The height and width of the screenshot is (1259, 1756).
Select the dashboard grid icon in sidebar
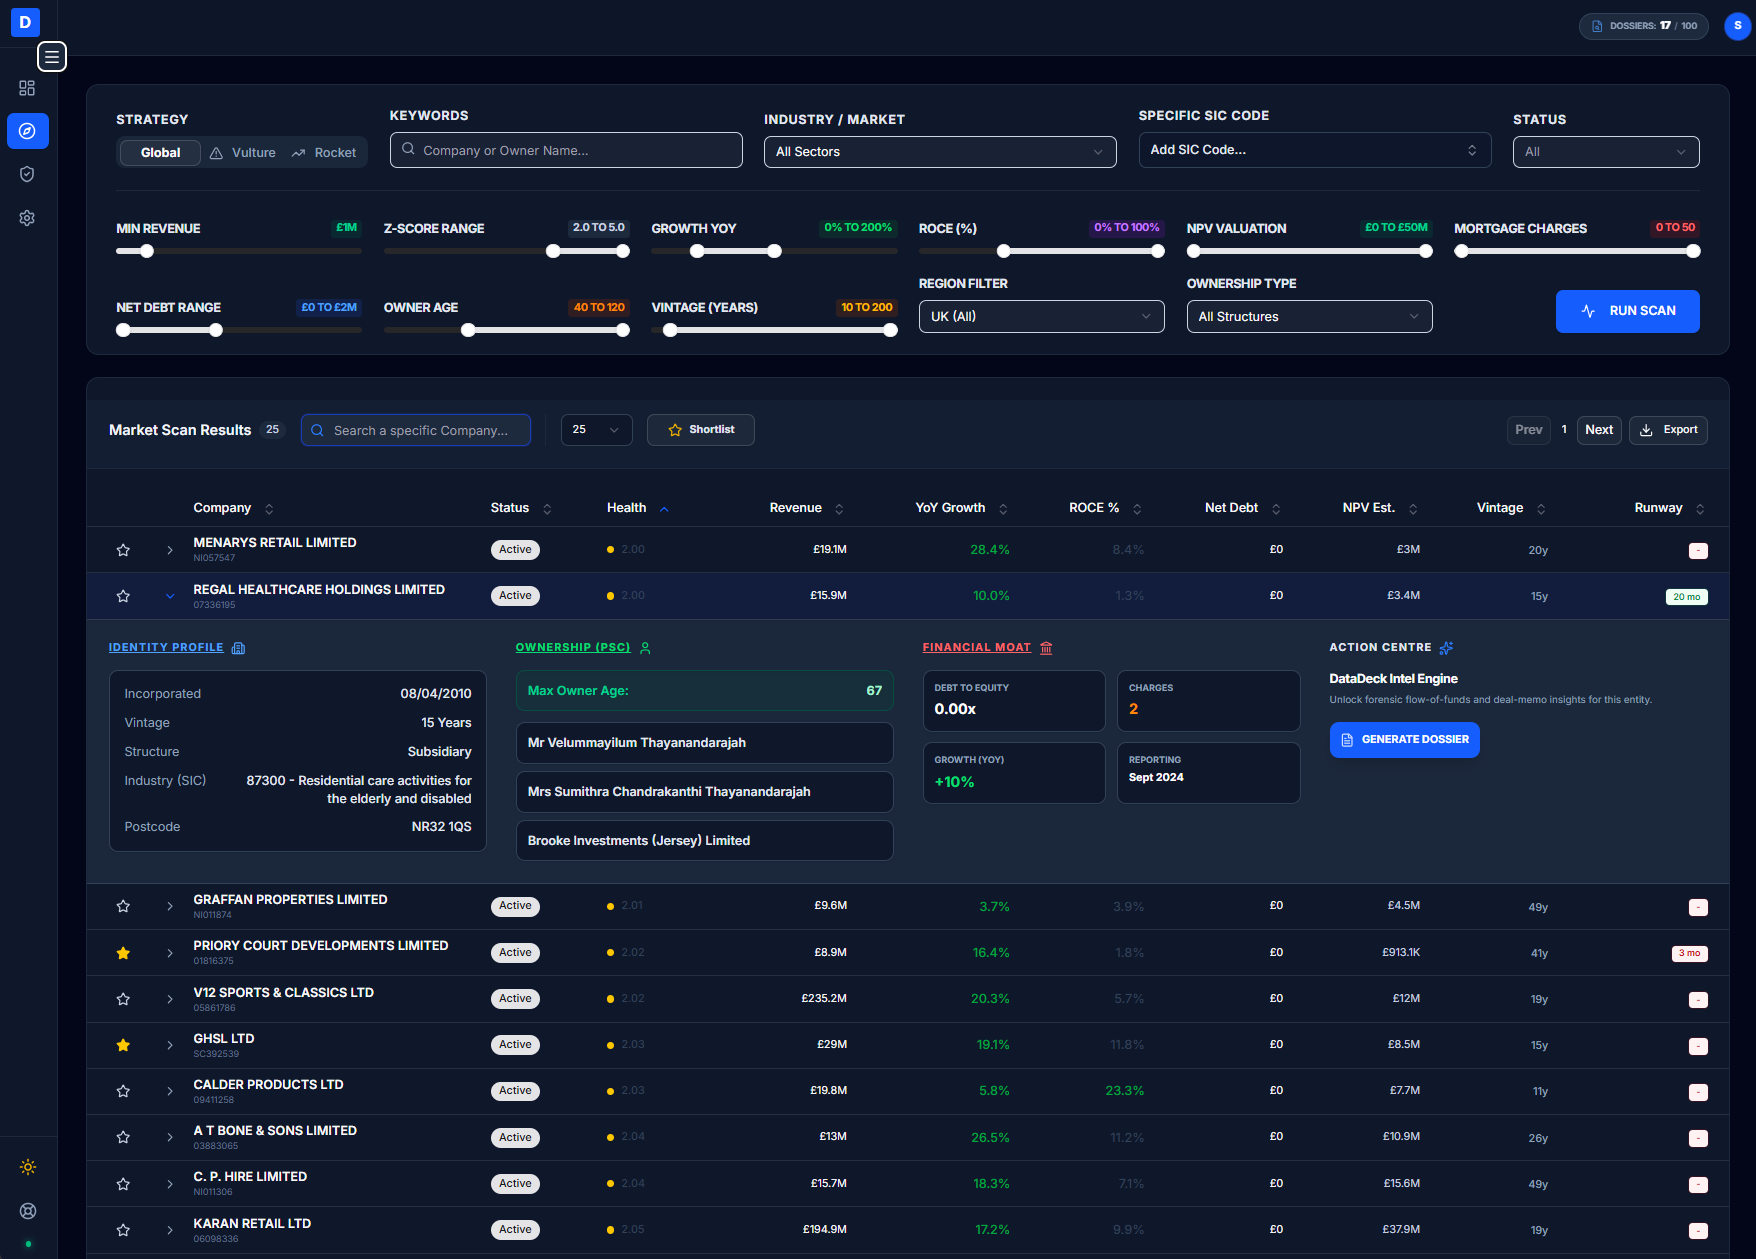click(x=27, y=88)
